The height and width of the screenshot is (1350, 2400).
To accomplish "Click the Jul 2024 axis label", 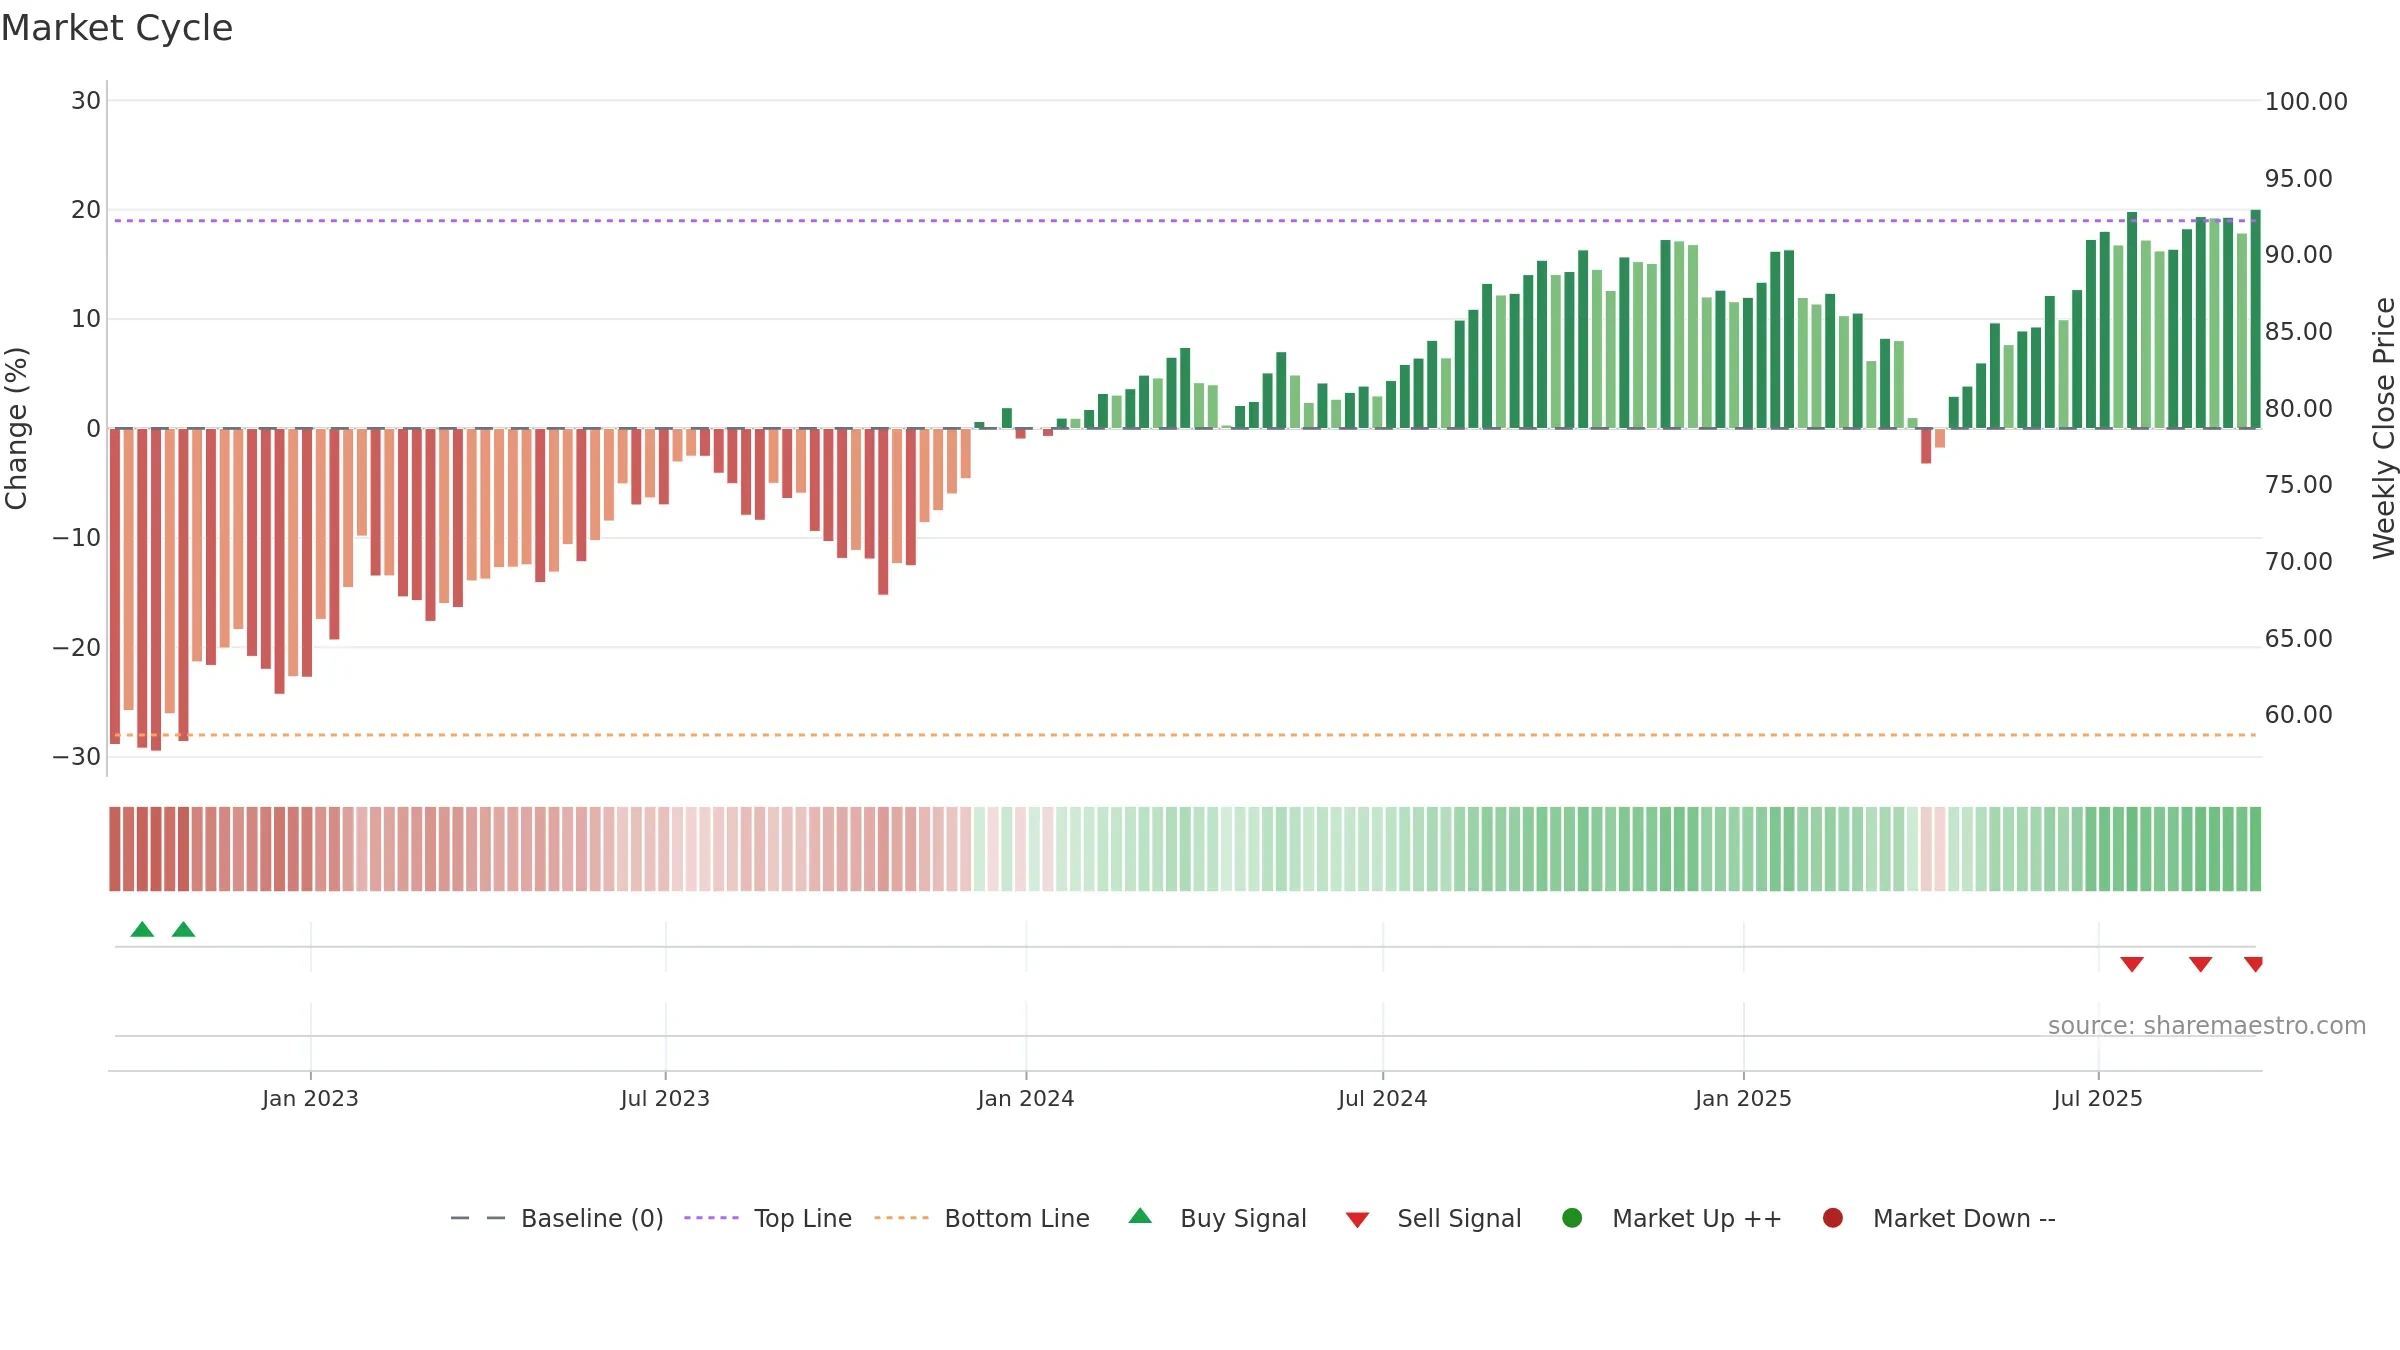I will tap(1383, 1098).
